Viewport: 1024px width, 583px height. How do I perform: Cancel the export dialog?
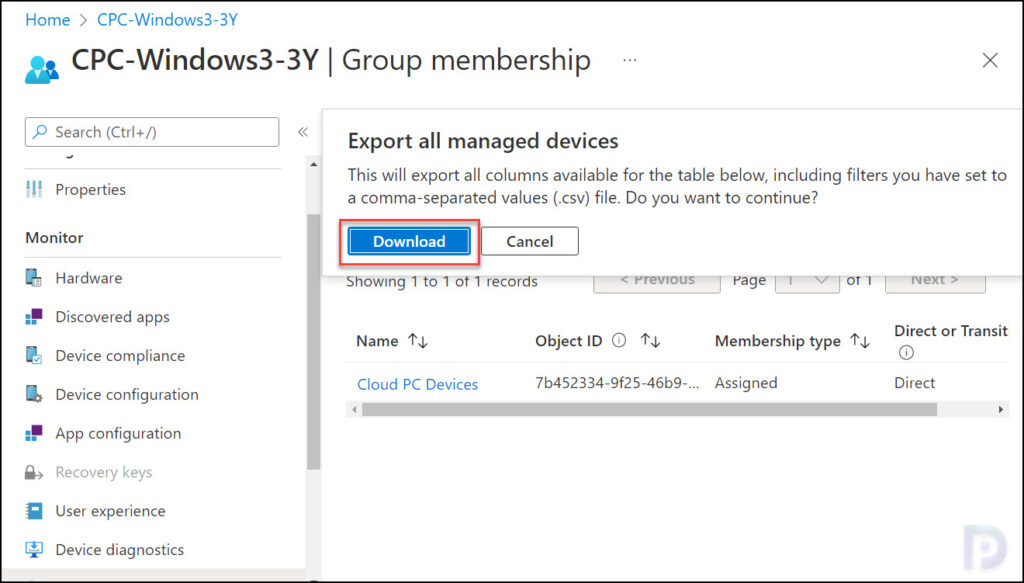(530, 242)
